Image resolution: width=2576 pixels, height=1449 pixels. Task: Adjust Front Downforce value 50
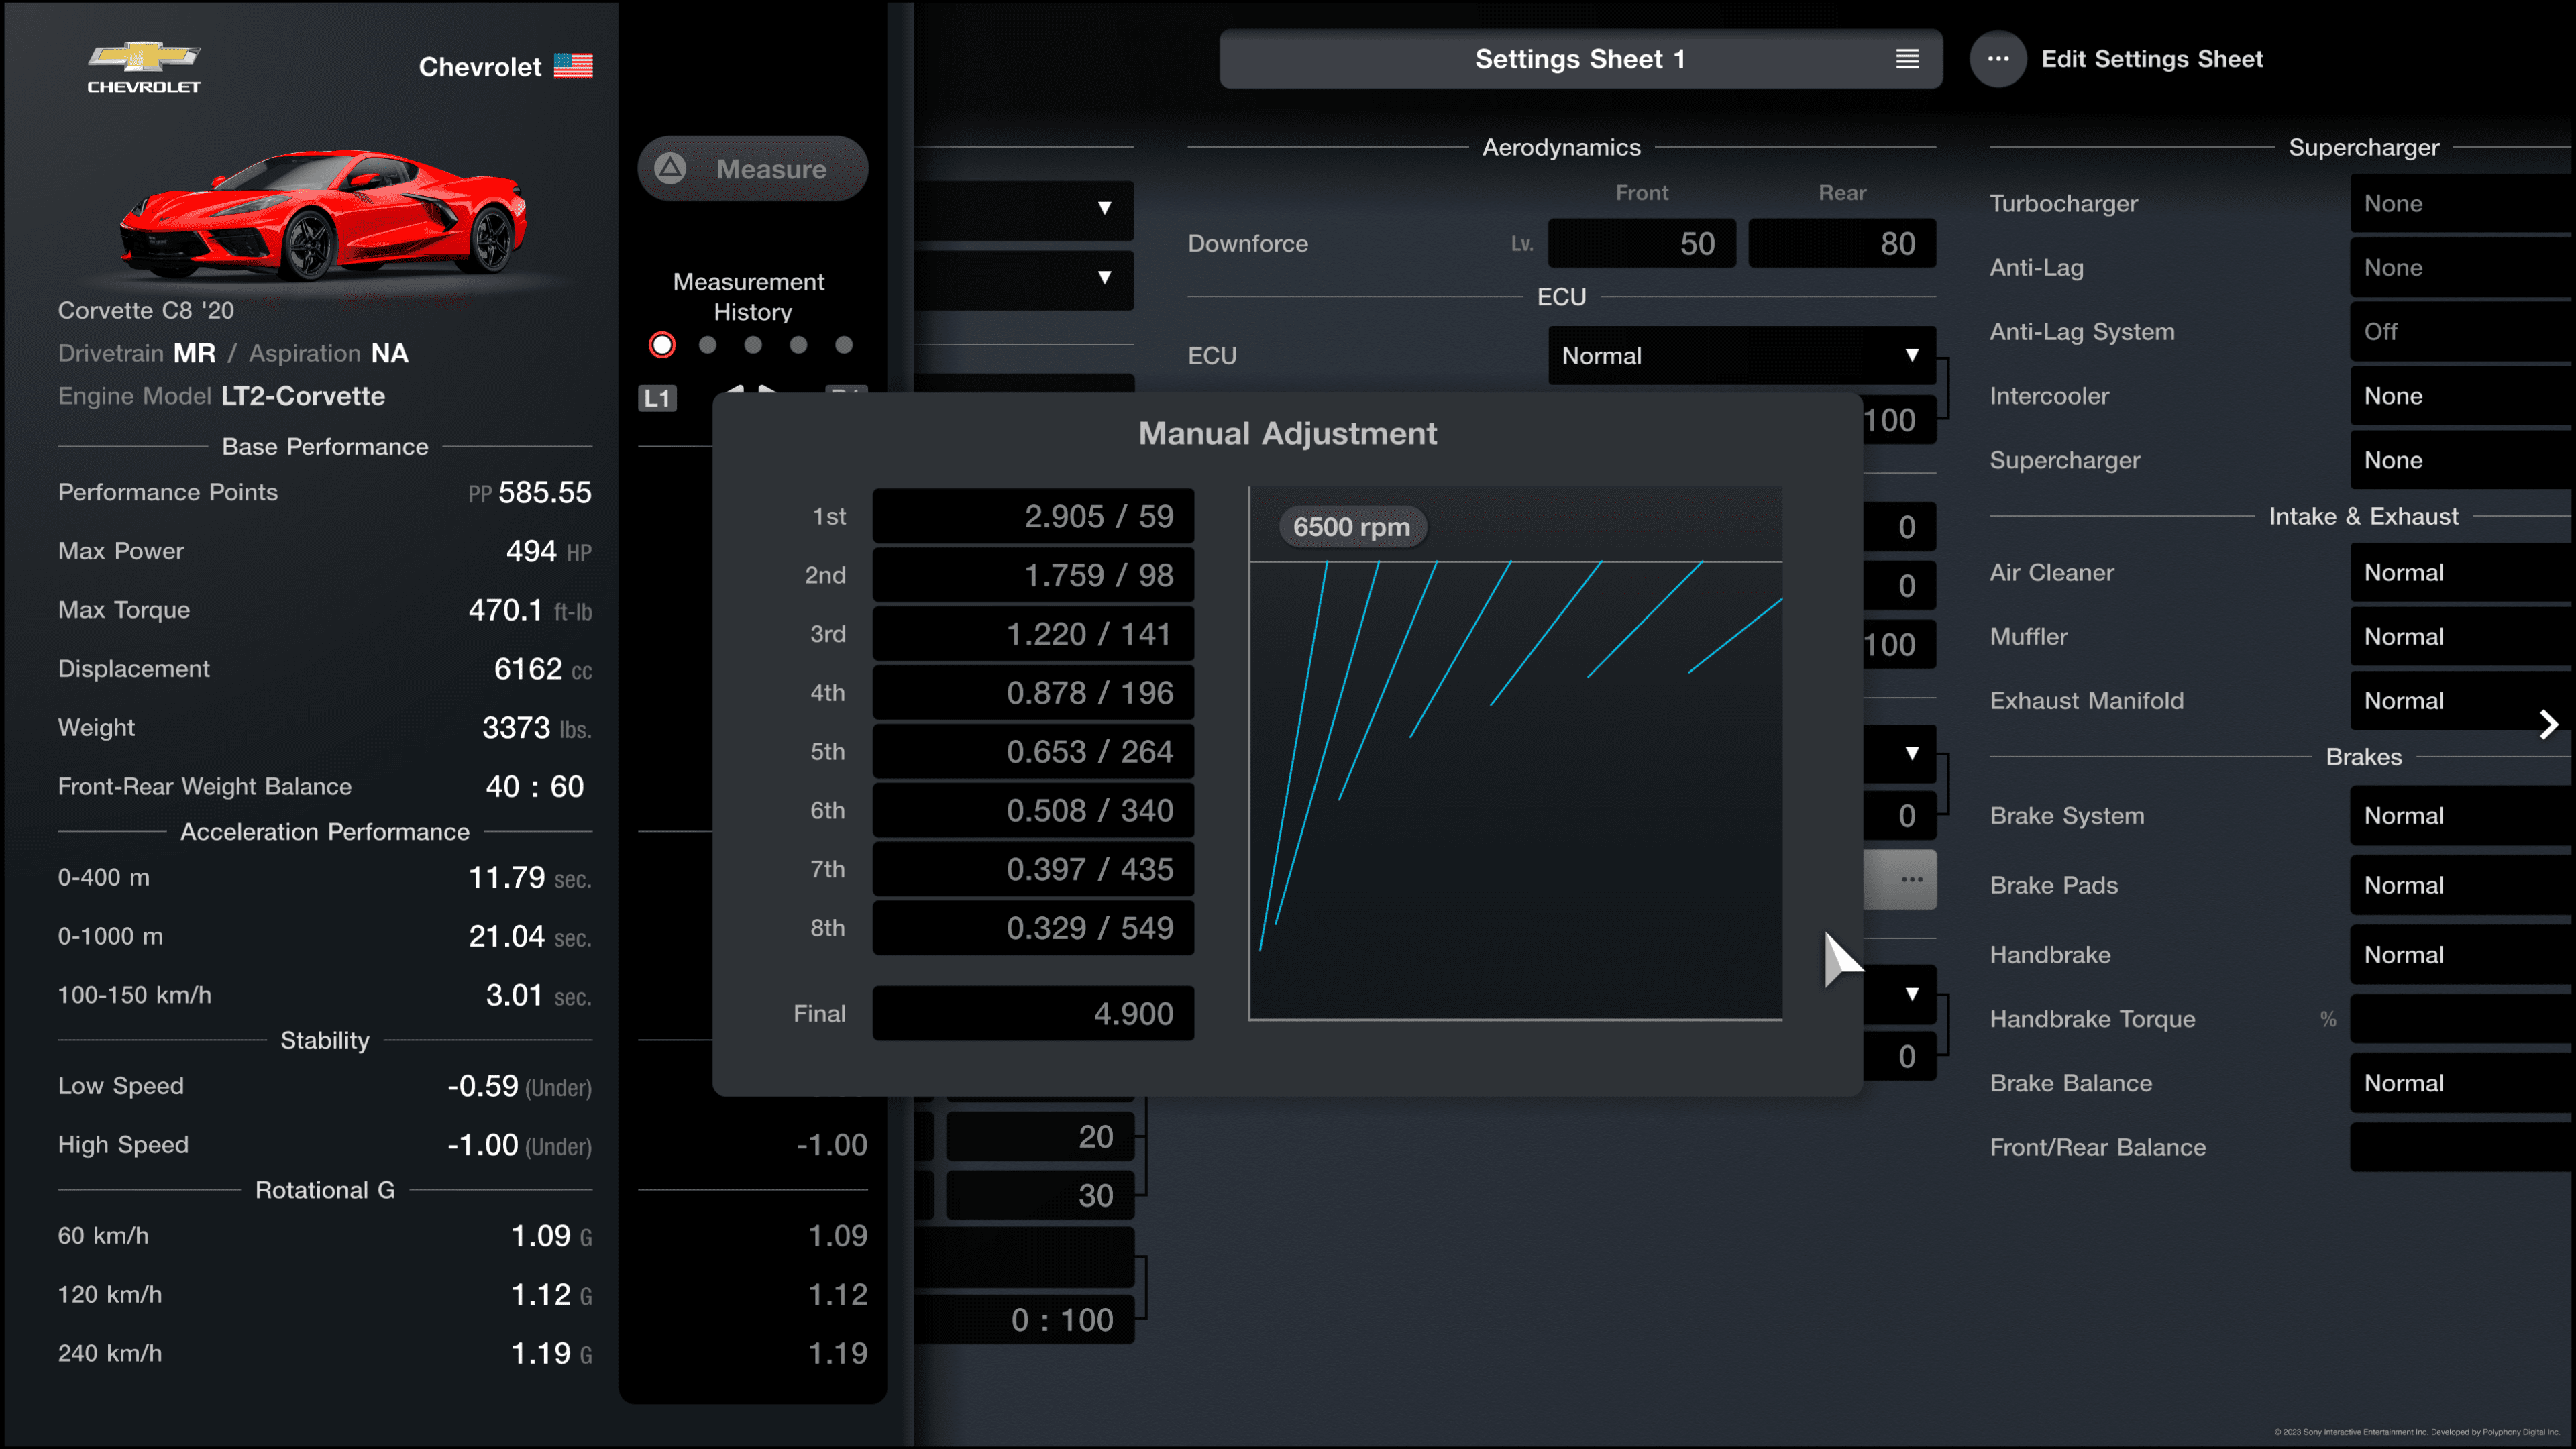point(1641,243)
